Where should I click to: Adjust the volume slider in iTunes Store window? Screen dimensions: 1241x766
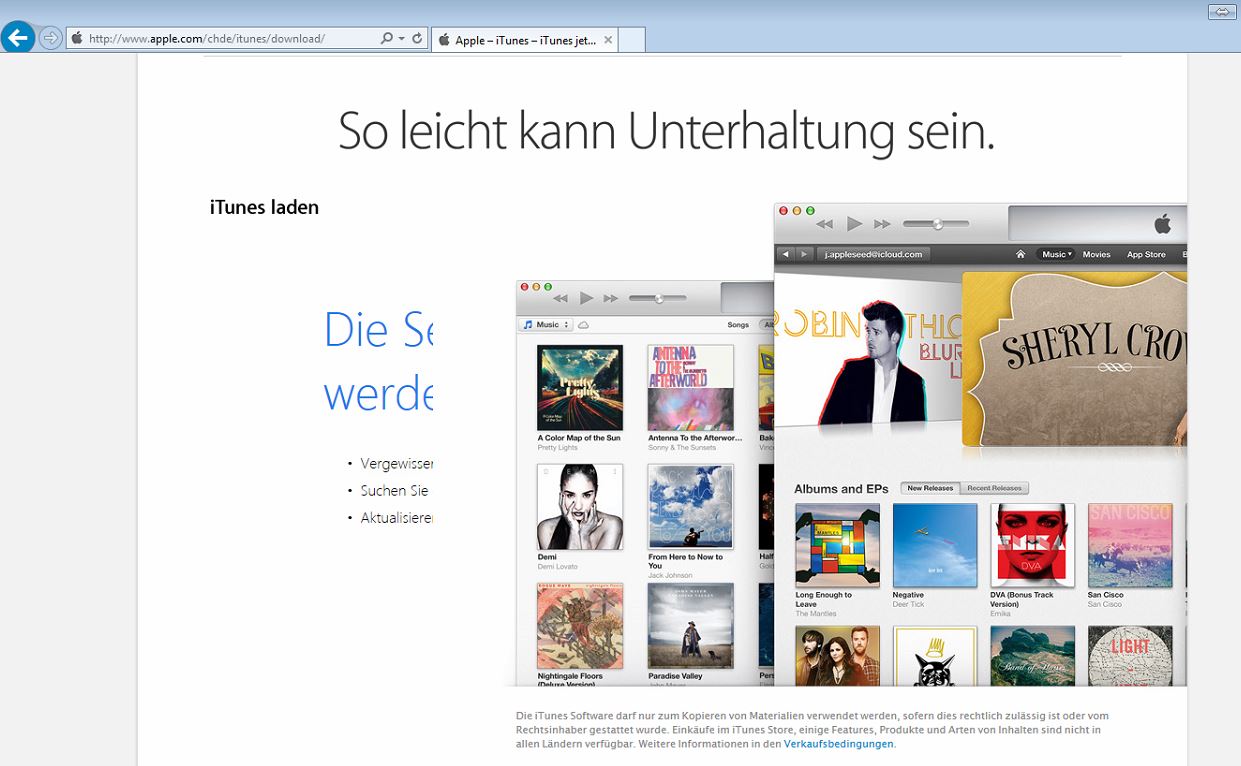click(x=936, y=224)
